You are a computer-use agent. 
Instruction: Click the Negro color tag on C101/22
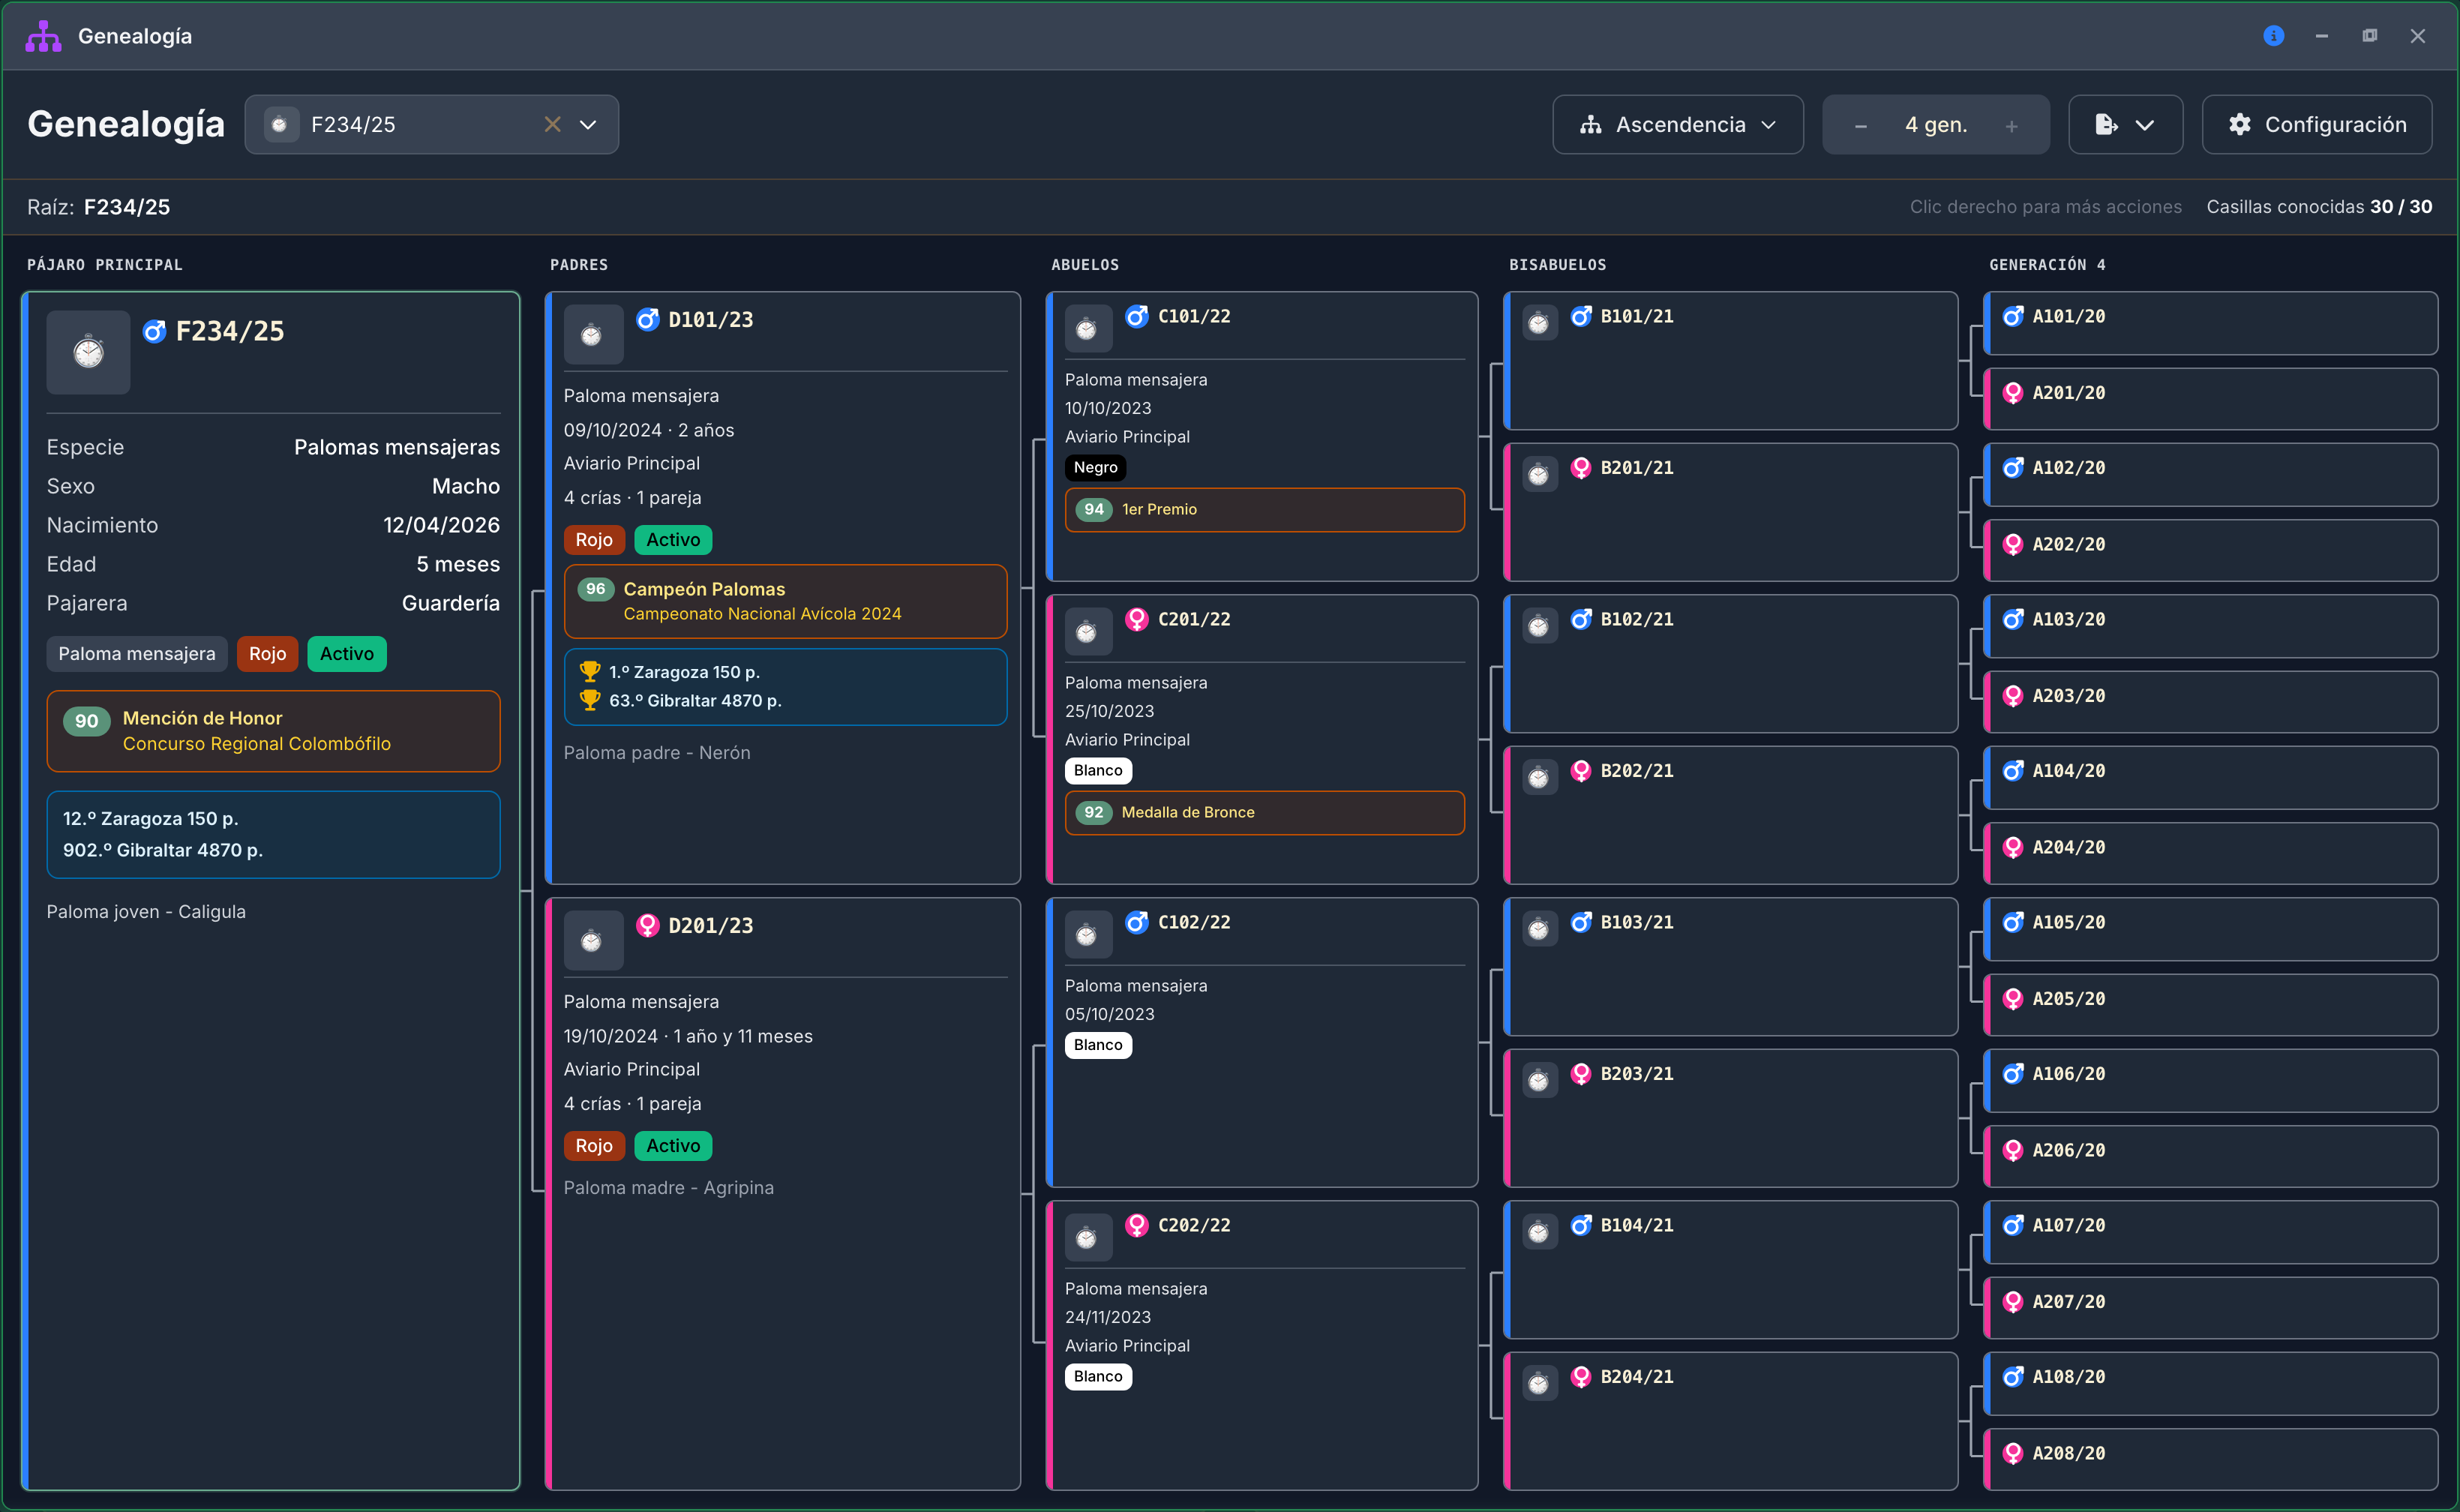click(1095, 467)
